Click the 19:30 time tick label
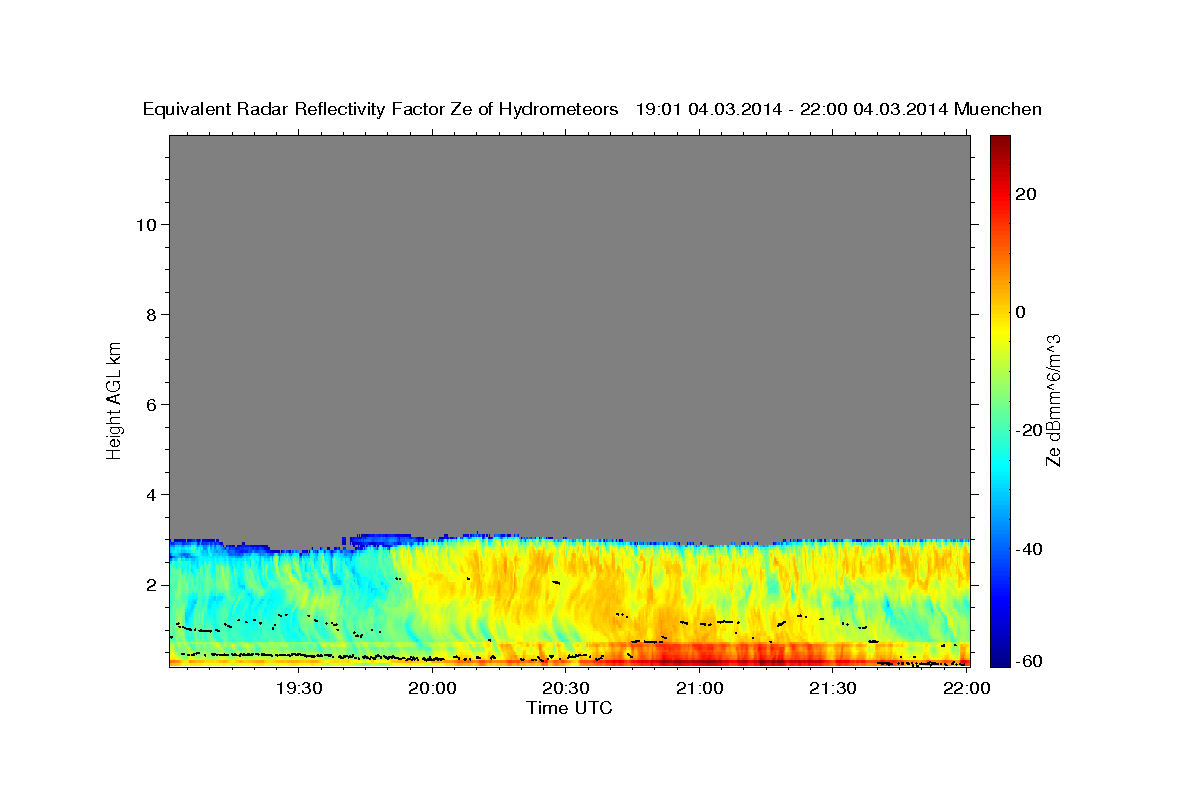 click(x=299, y=688)
